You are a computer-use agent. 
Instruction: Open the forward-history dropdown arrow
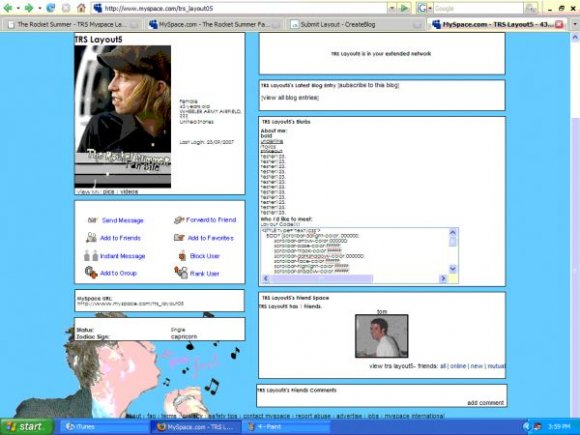coord(39,8)
